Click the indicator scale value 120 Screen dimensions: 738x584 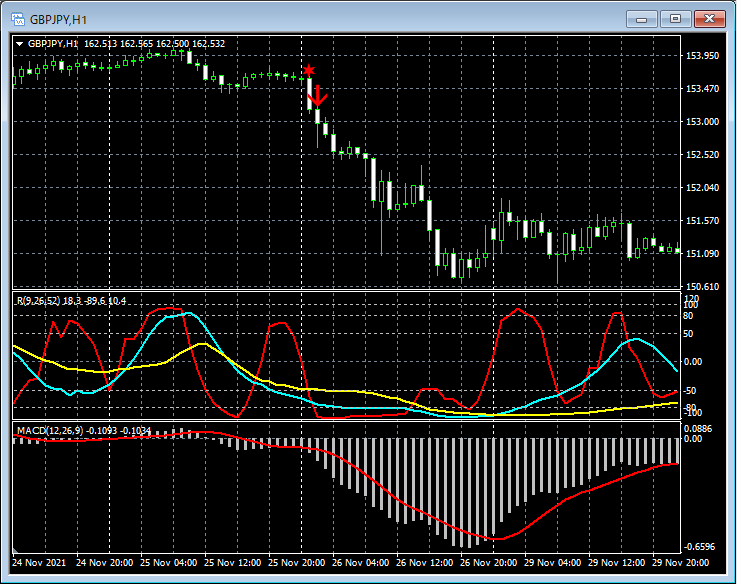pyautogui.click(x=691, y=299)
